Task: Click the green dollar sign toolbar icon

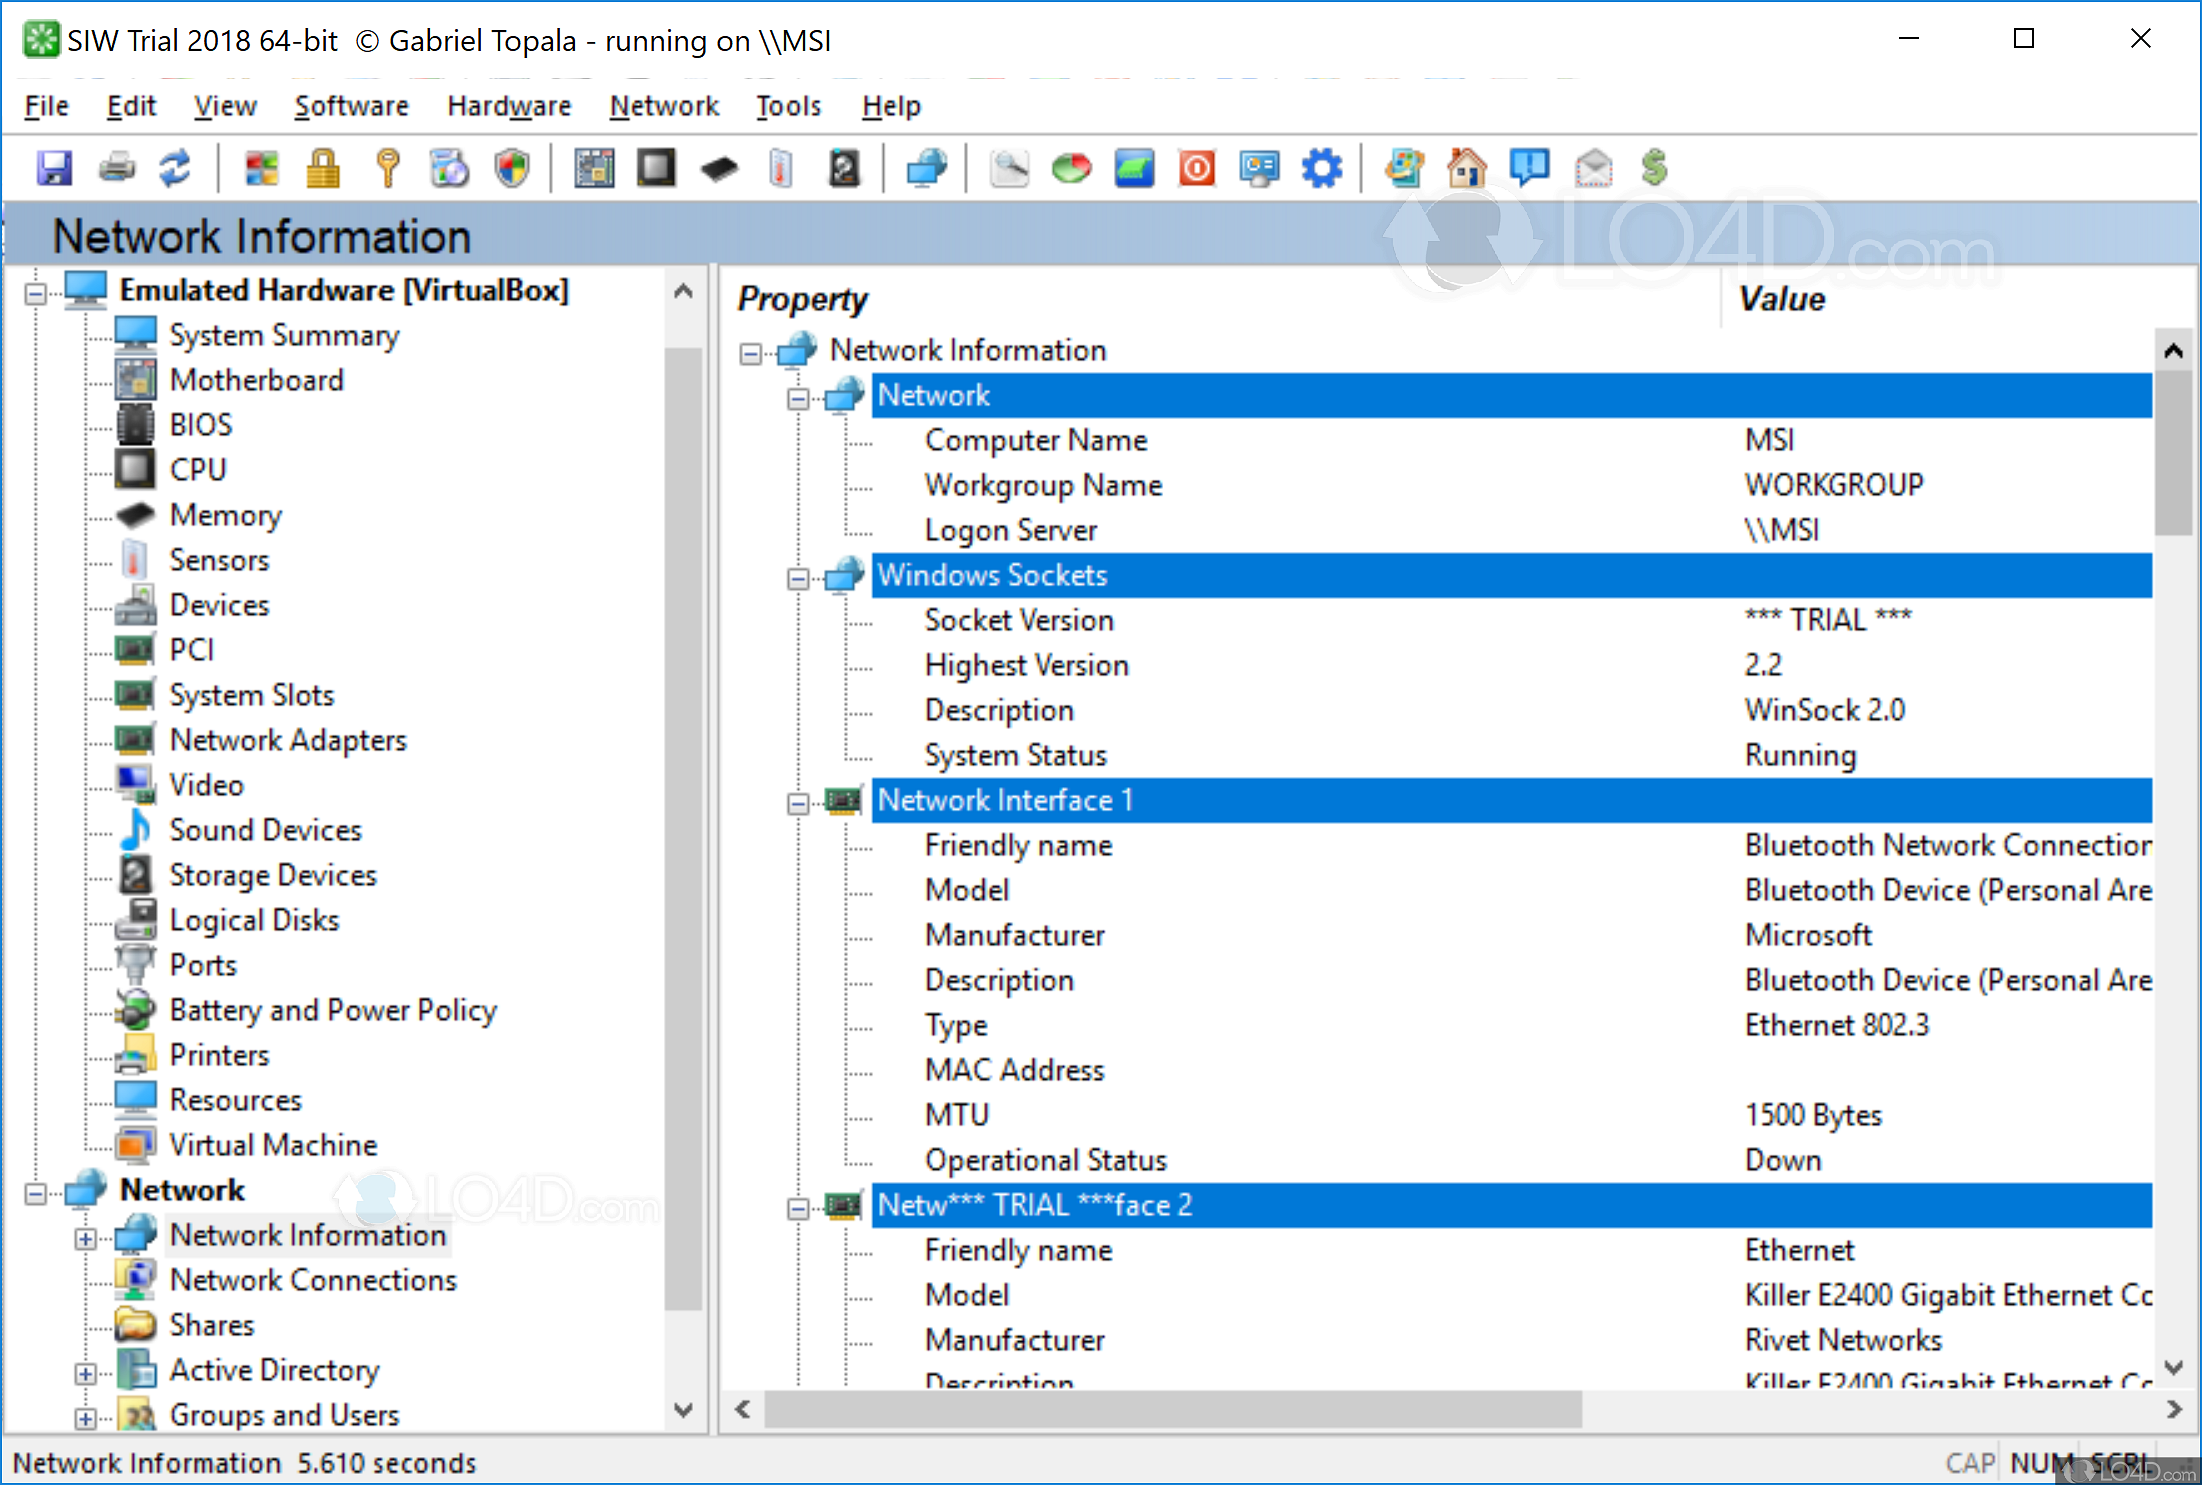Action: pos(1654,168)
